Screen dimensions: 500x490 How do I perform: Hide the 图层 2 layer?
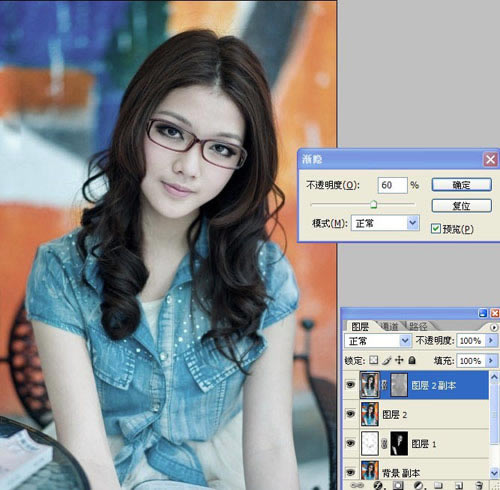click(350, 414)
